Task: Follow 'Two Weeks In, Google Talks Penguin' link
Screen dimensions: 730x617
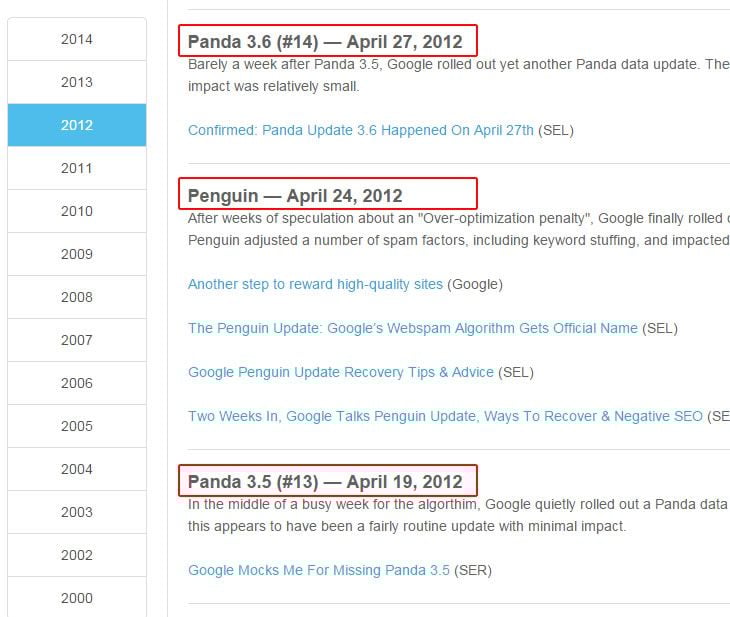Action: (x=445, y=416)
